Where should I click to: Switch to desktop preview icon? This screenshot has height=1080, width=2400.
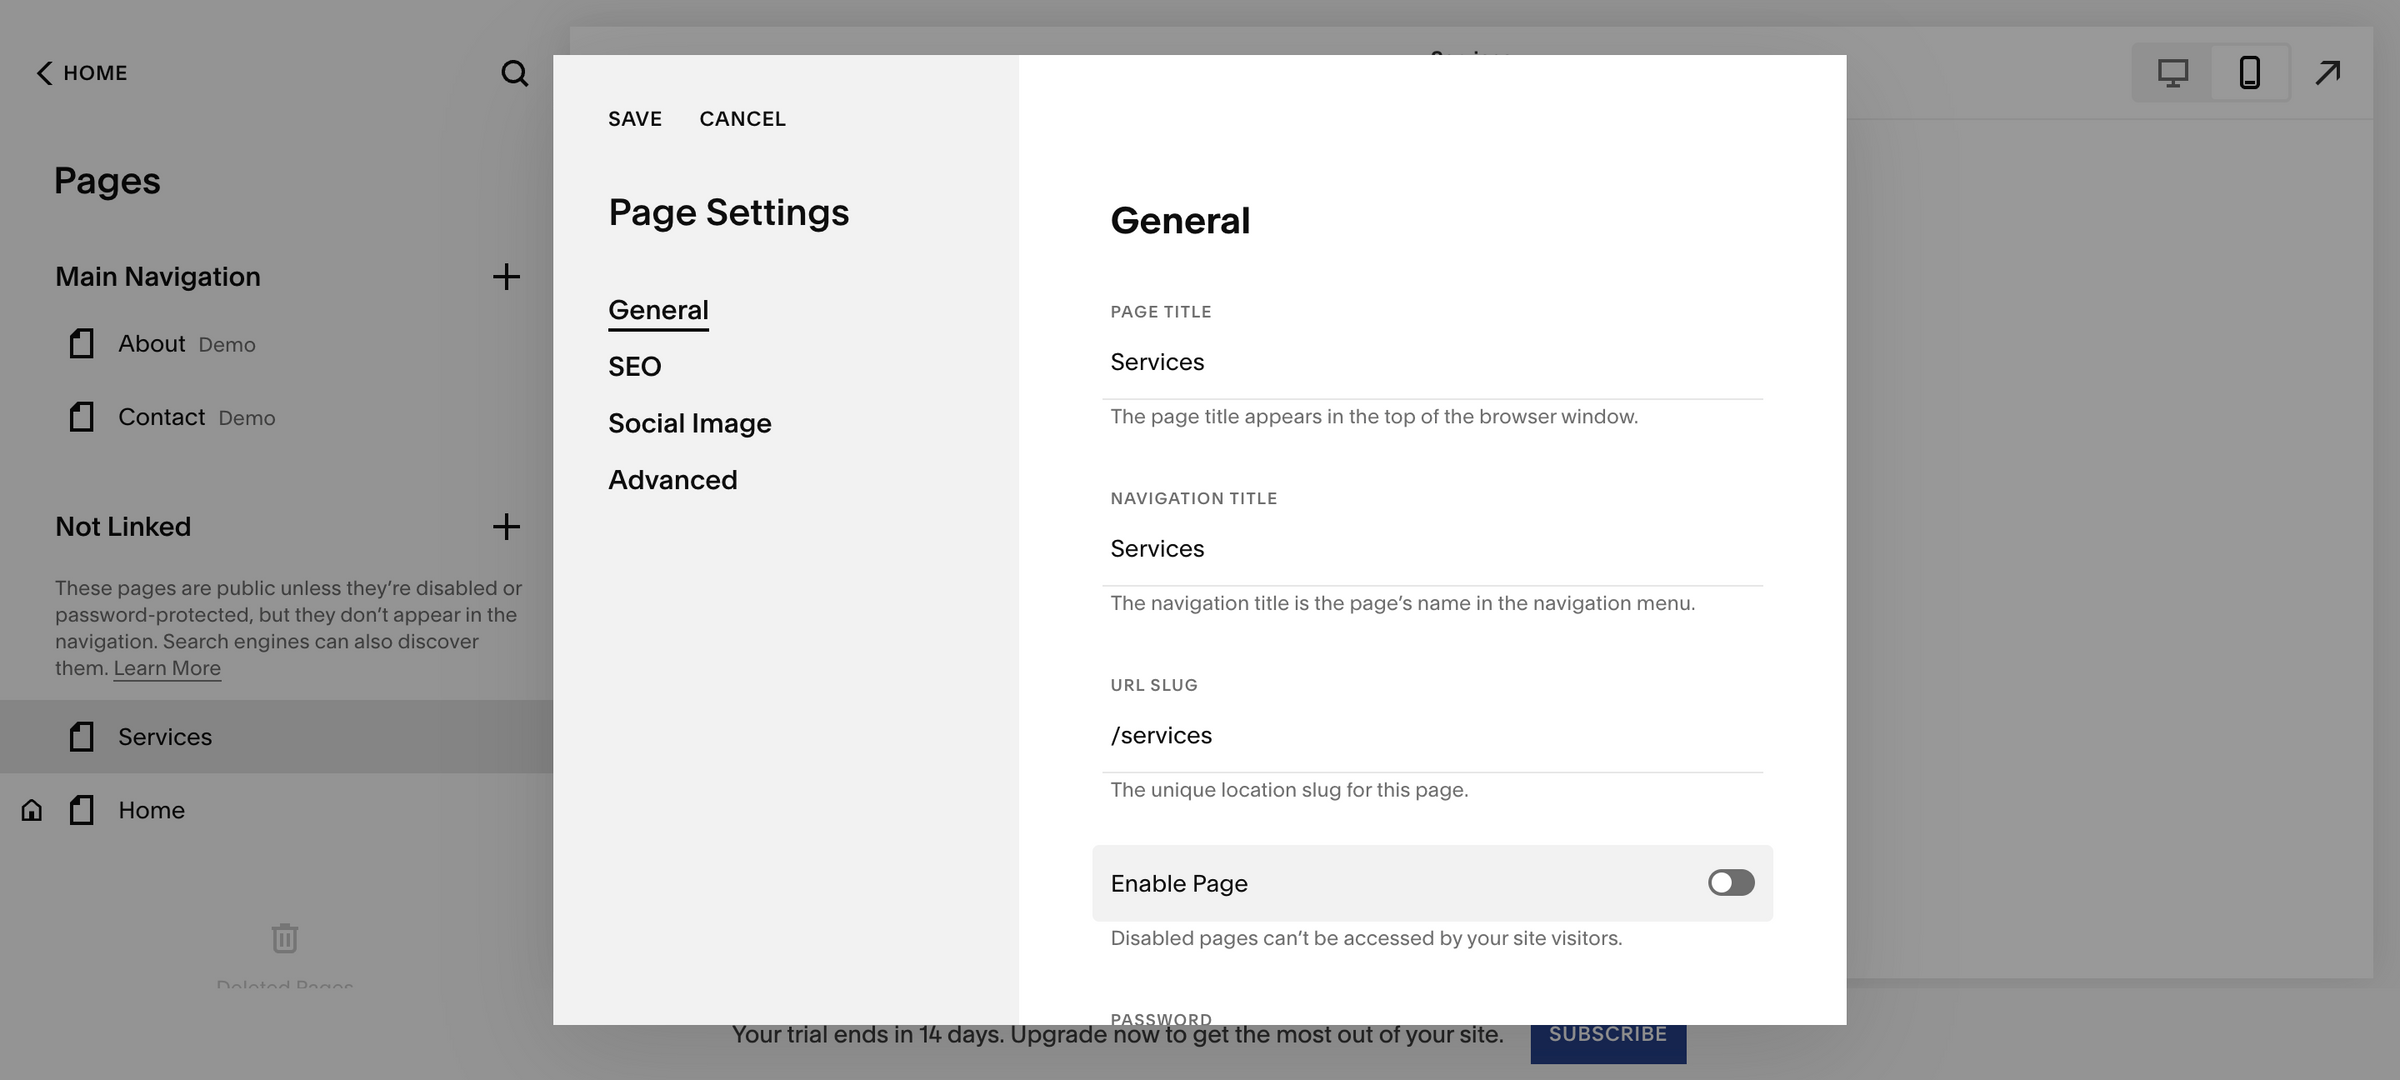click(x=2172, y=73)
